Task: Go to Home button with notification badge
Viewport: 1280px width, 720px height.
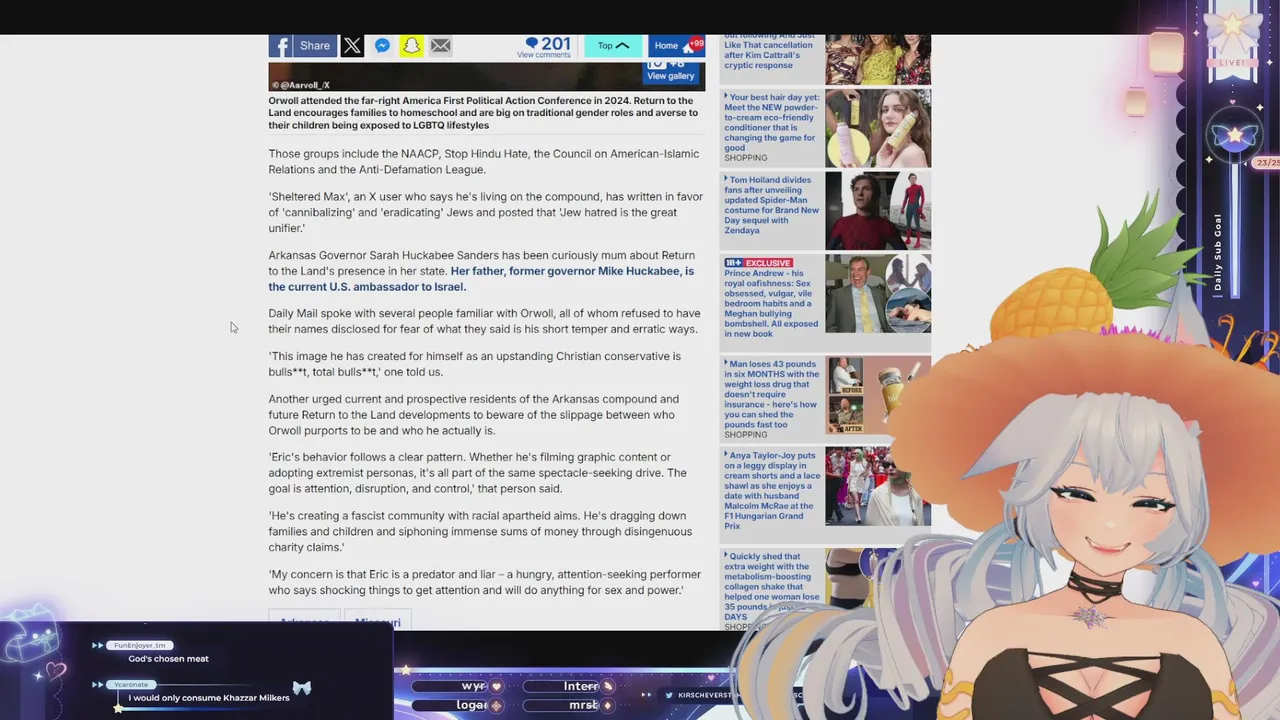Action: click(x=677, y=46)
